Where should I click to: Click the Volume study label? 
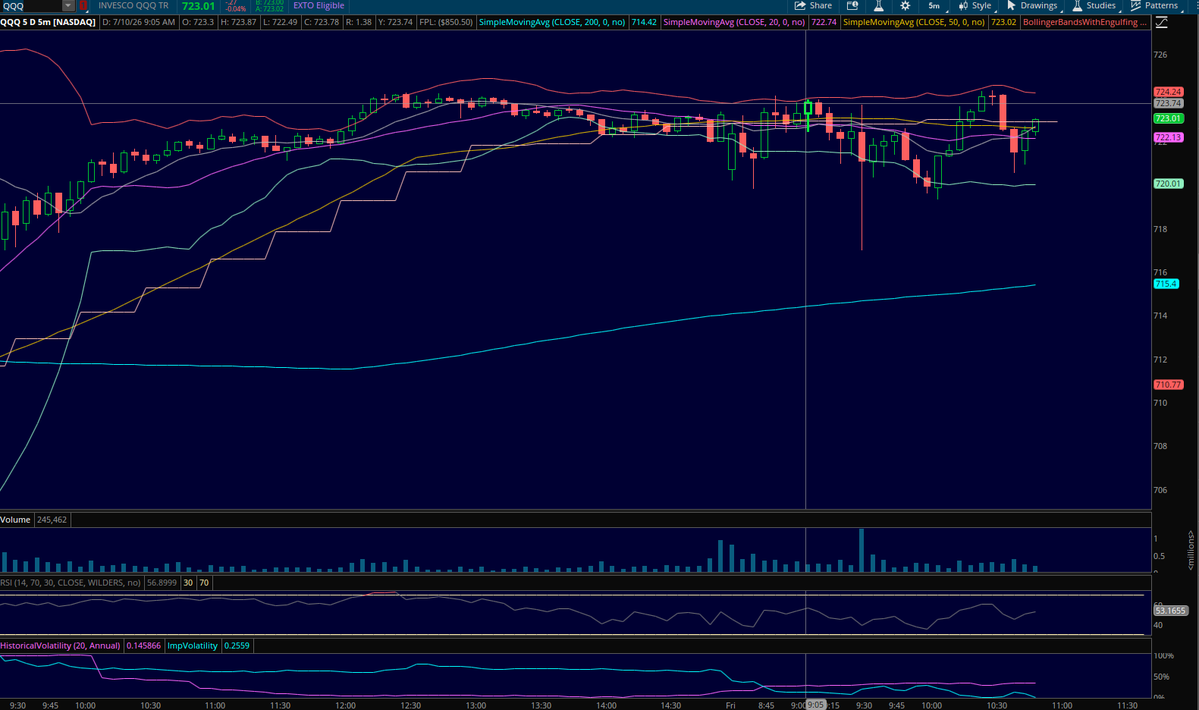click(15, 520)
